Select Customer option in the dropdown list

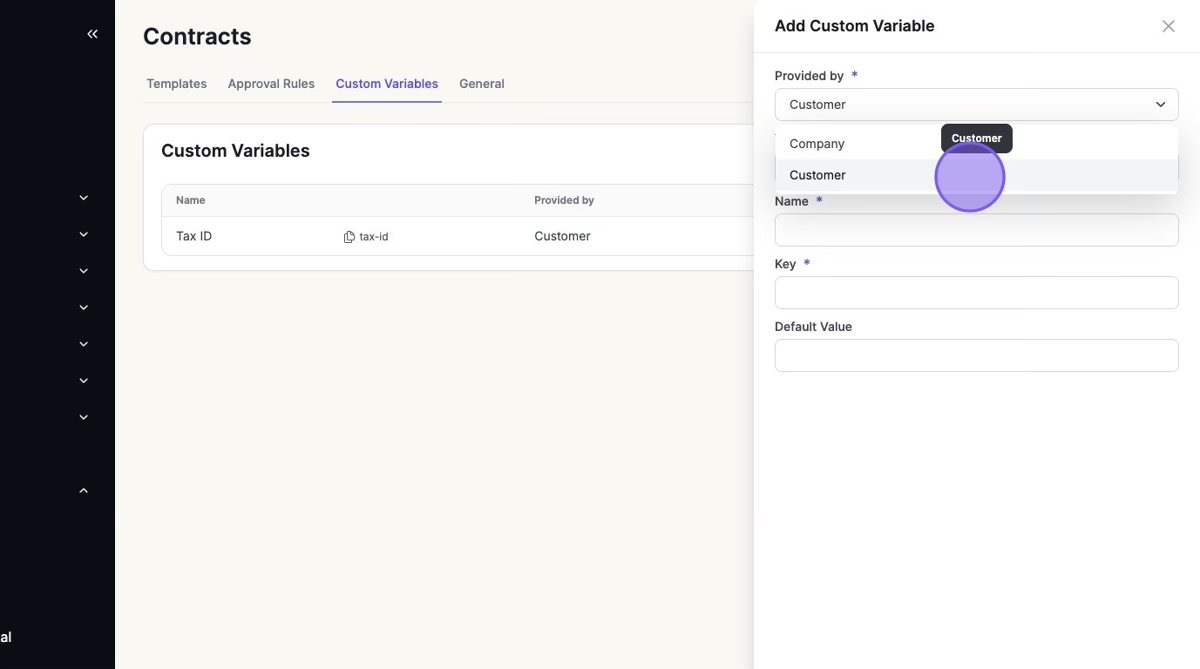click(x=817, y=175)
